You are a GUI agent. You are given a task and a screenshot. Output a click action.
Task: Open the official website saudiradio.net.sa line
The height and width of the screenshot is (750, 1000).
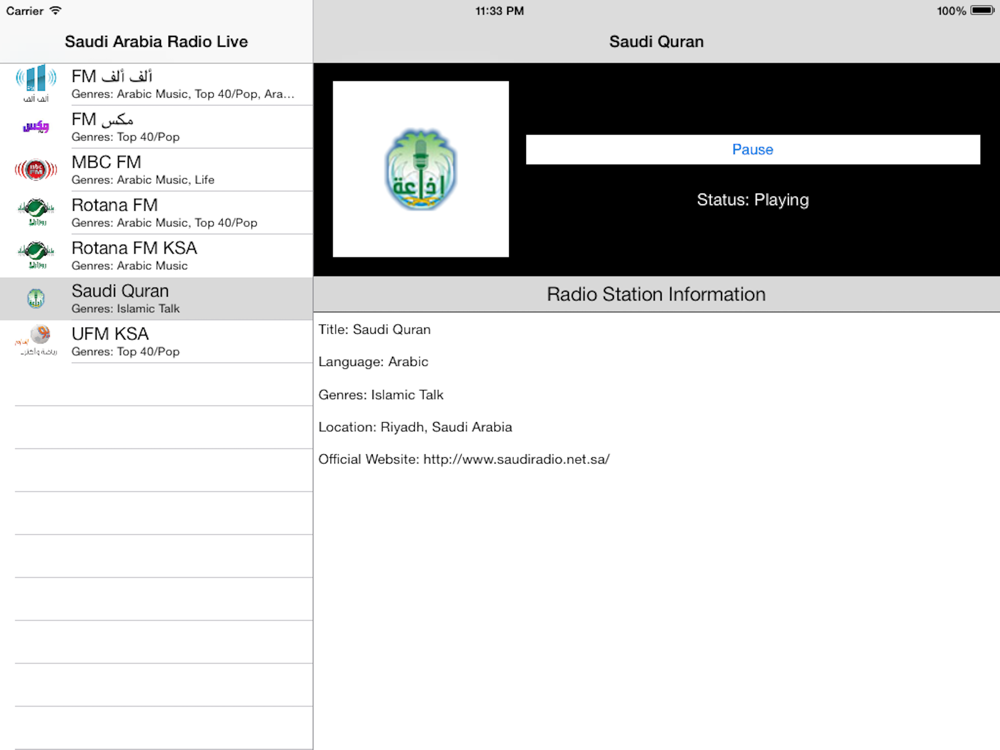pos(464,459)
